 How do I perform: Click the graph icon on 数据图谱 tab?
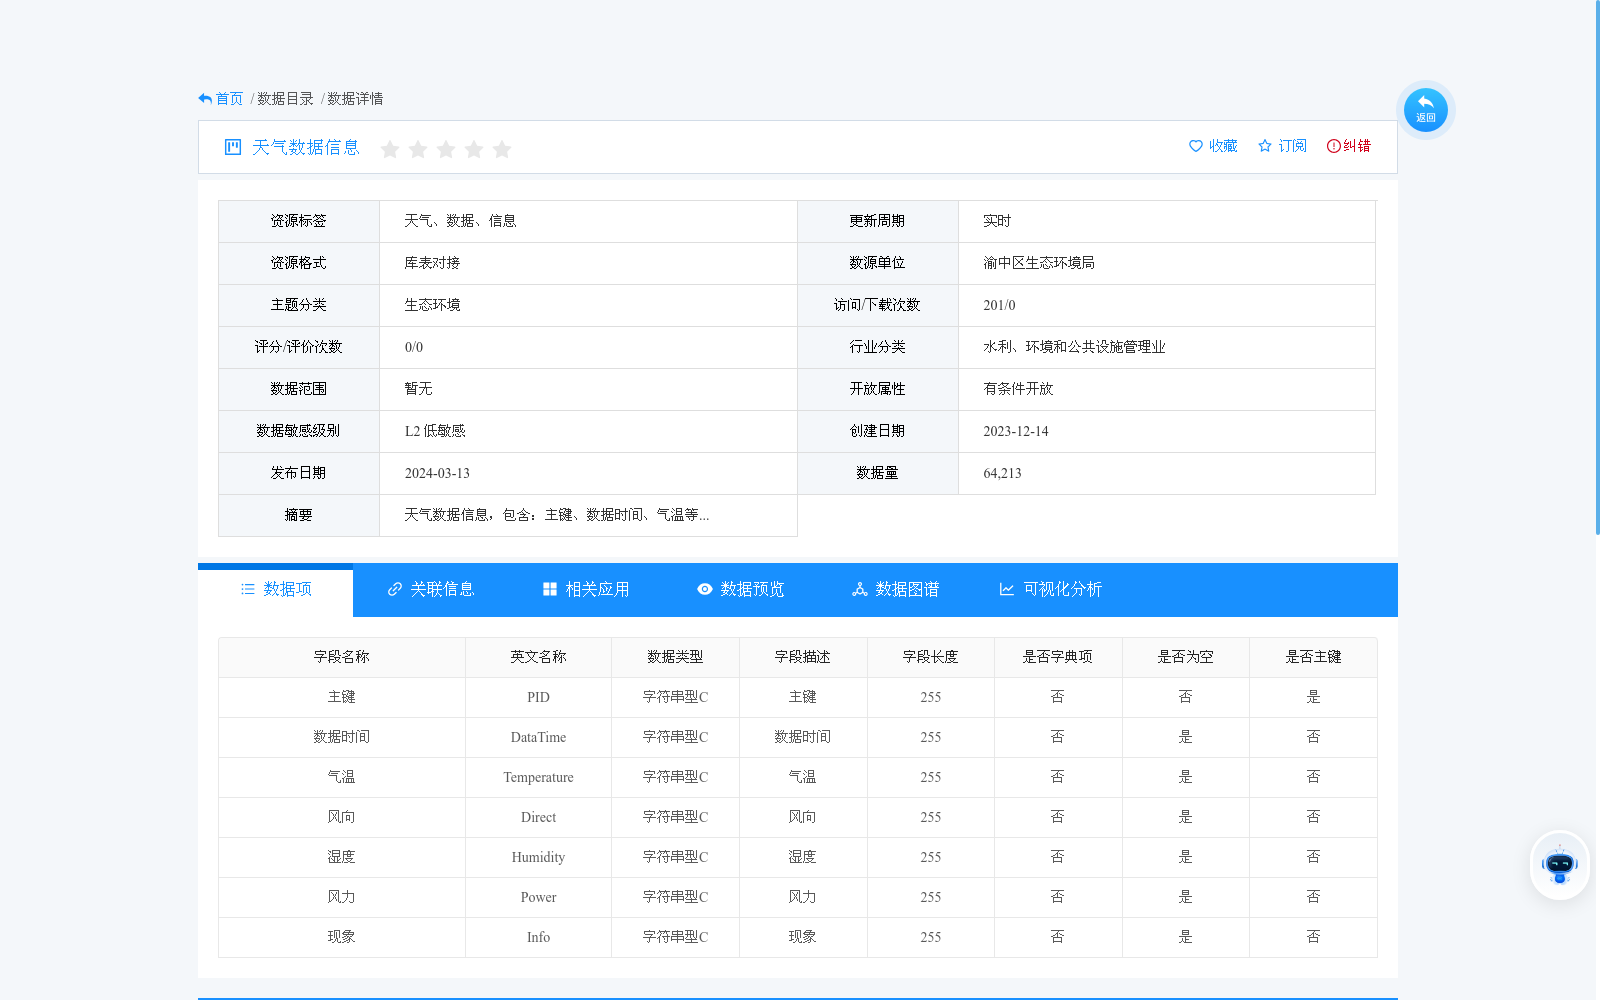pos(860,590)
